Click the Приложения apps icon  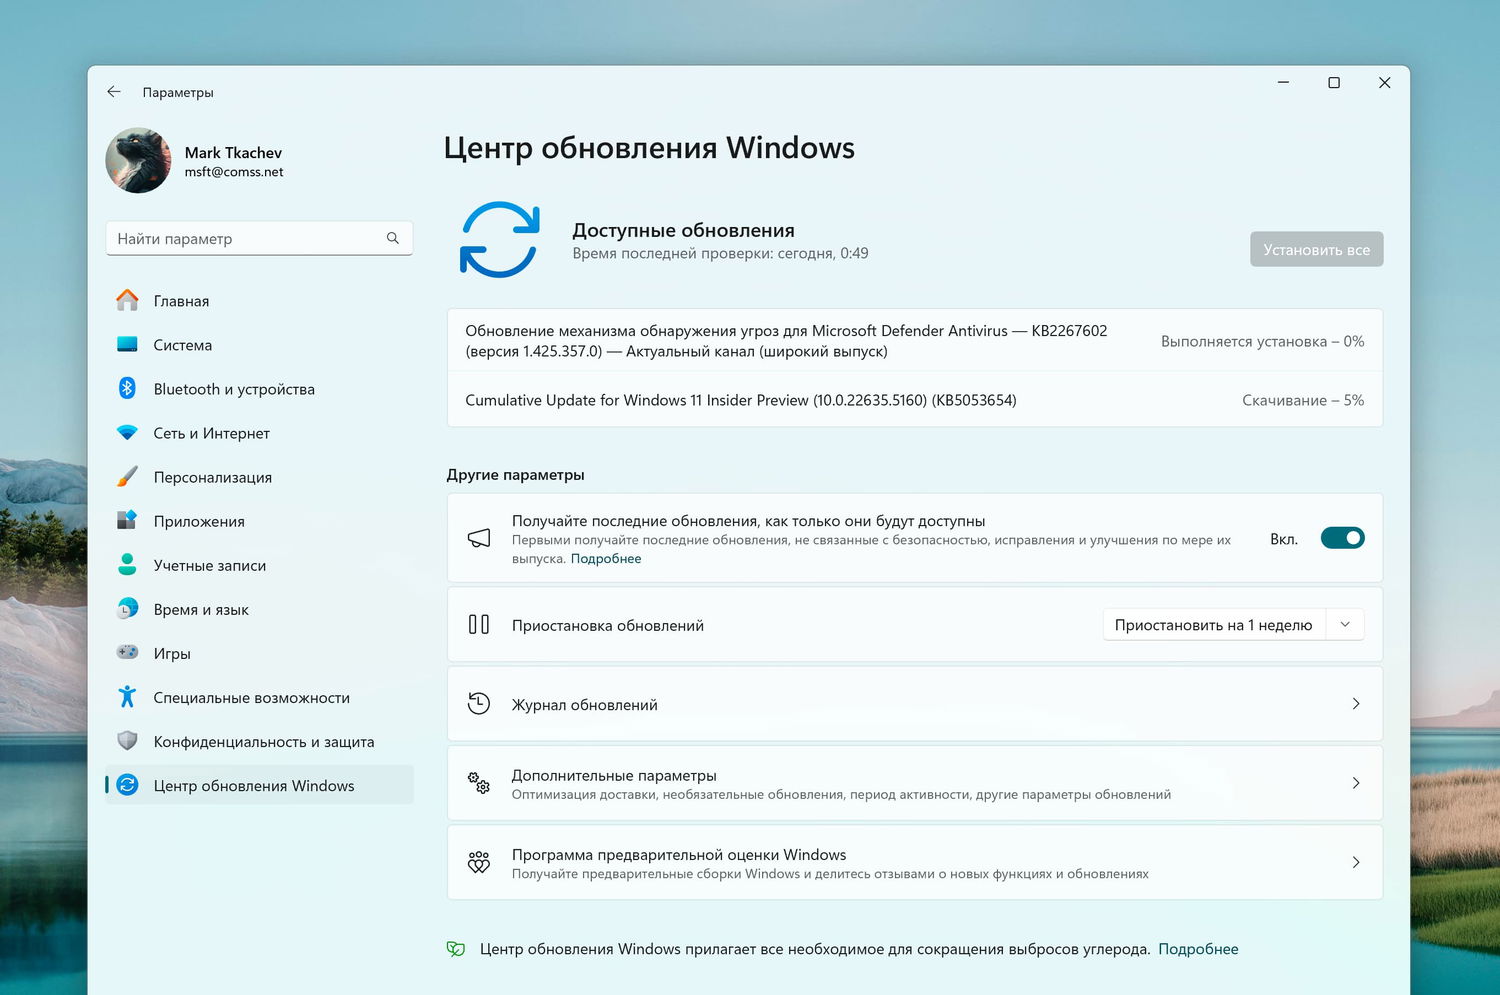point(127,520)
